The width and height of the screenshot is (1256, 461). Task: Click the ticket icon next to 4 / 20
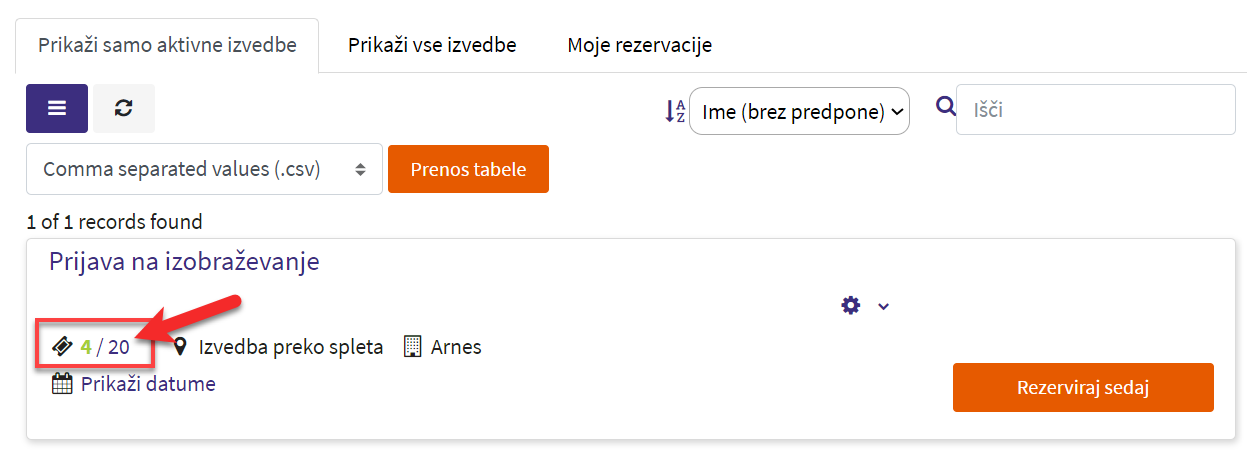[x=62, y=347]
